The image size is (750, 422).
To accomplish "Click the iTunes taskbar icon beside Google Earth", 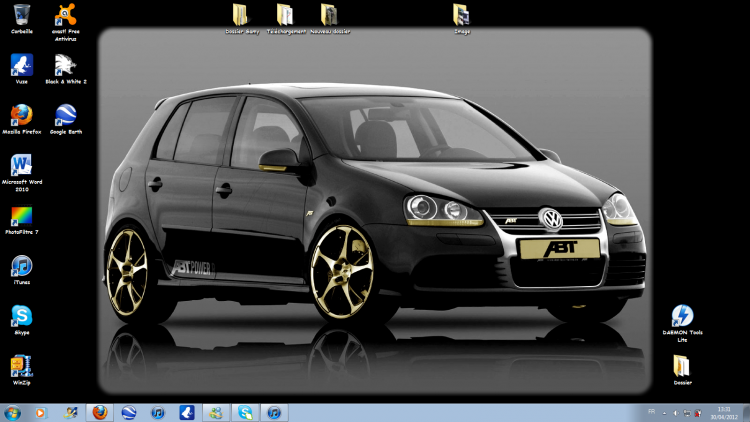I will 157,412.
